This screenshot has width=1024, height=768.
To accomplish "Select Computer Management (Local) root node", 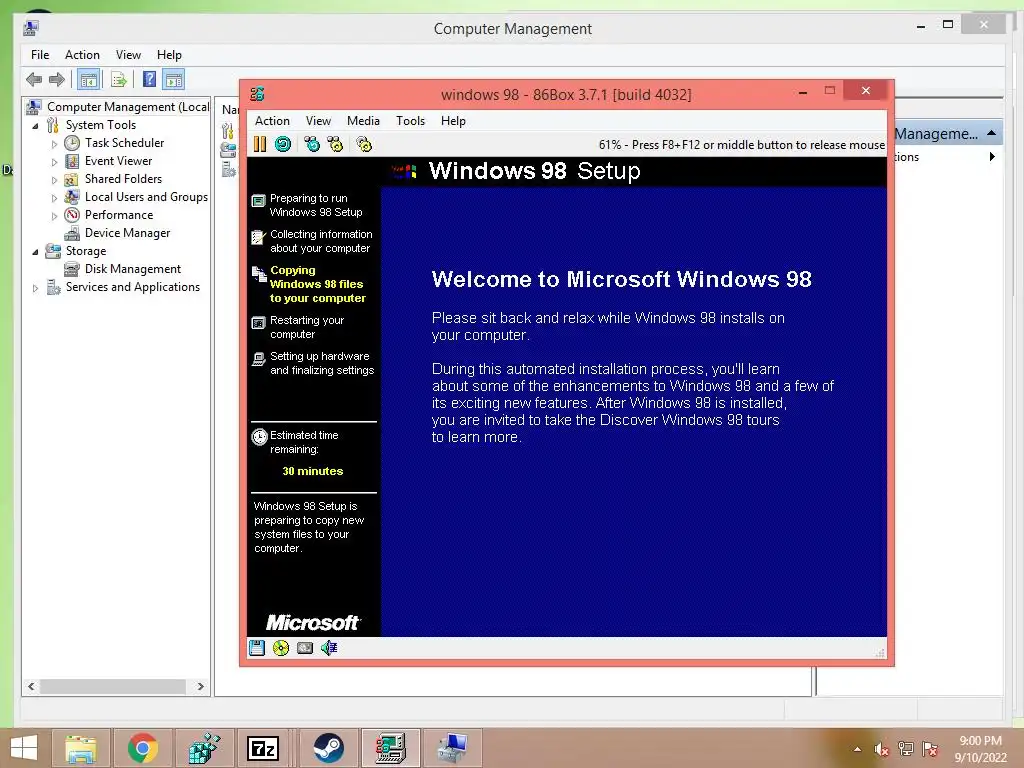I will 128,106.
